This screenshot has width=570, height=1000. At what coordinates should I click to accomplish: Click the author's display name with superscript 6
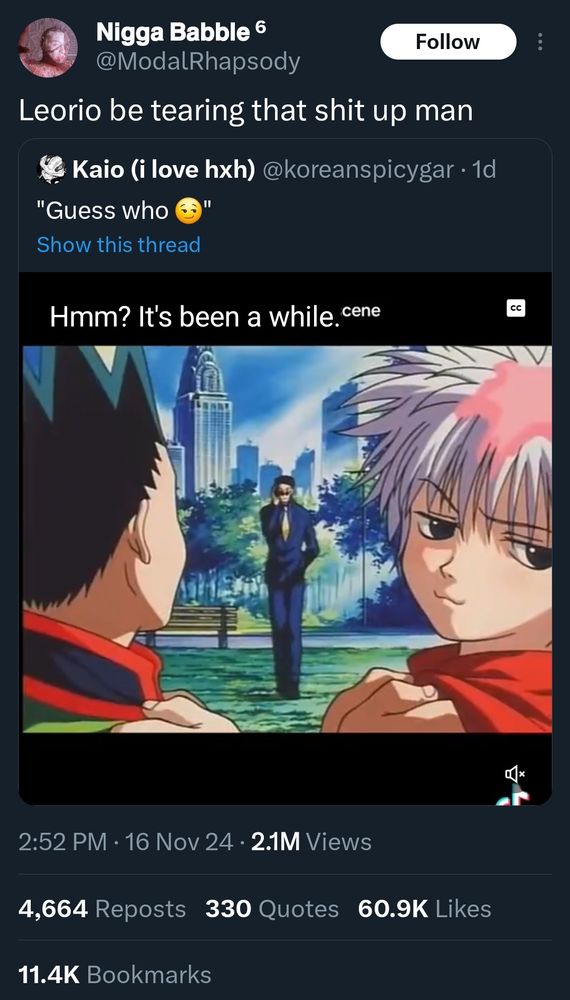pyautogui.click(x=181, y=32)
